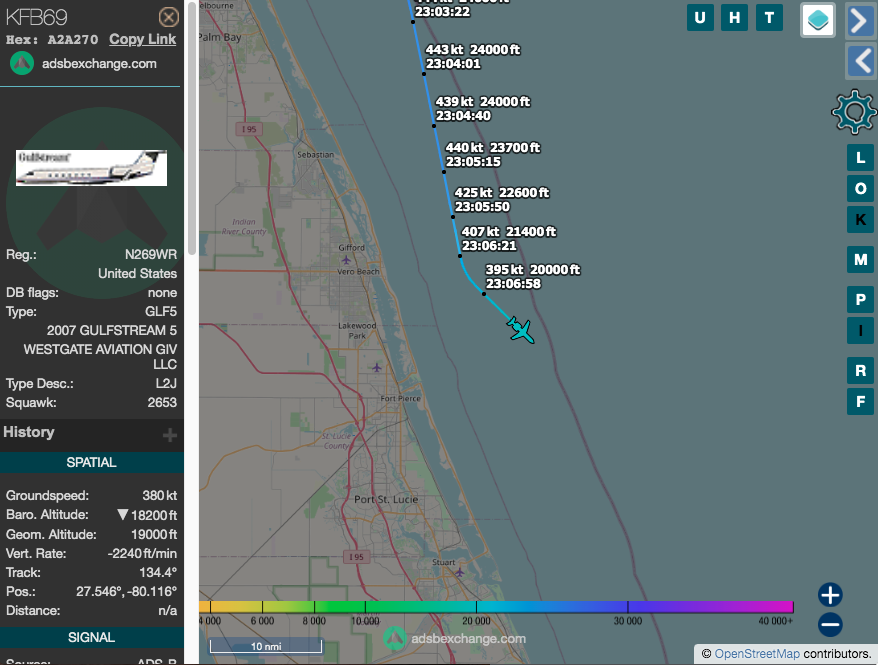Toggle the M button on map
The height and width of the screenshot is (665, 878).
(860, 260)
